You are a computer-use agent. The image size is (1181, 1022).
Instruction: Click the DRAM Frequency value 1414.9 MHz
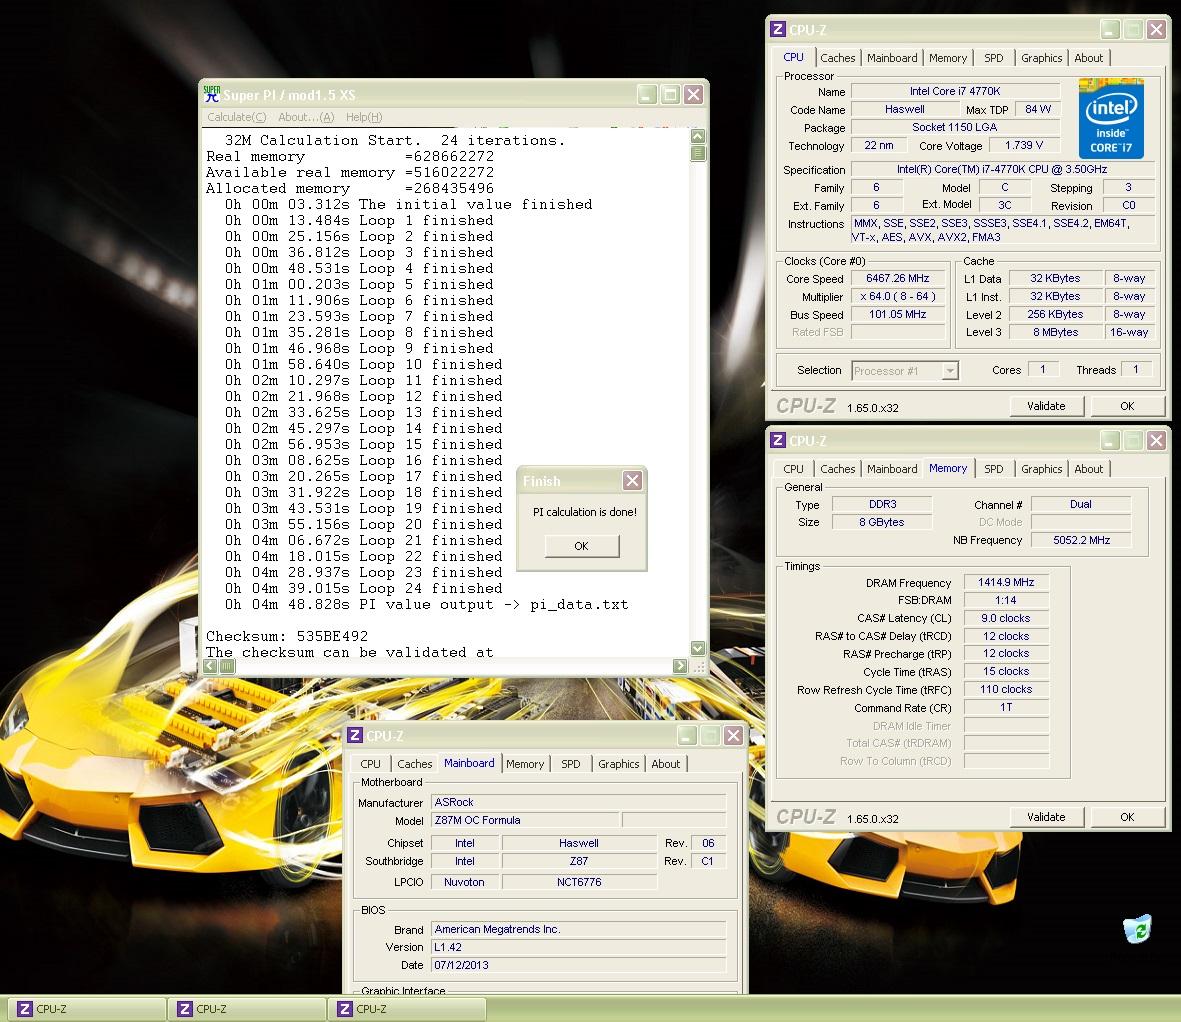[1006, 582]
